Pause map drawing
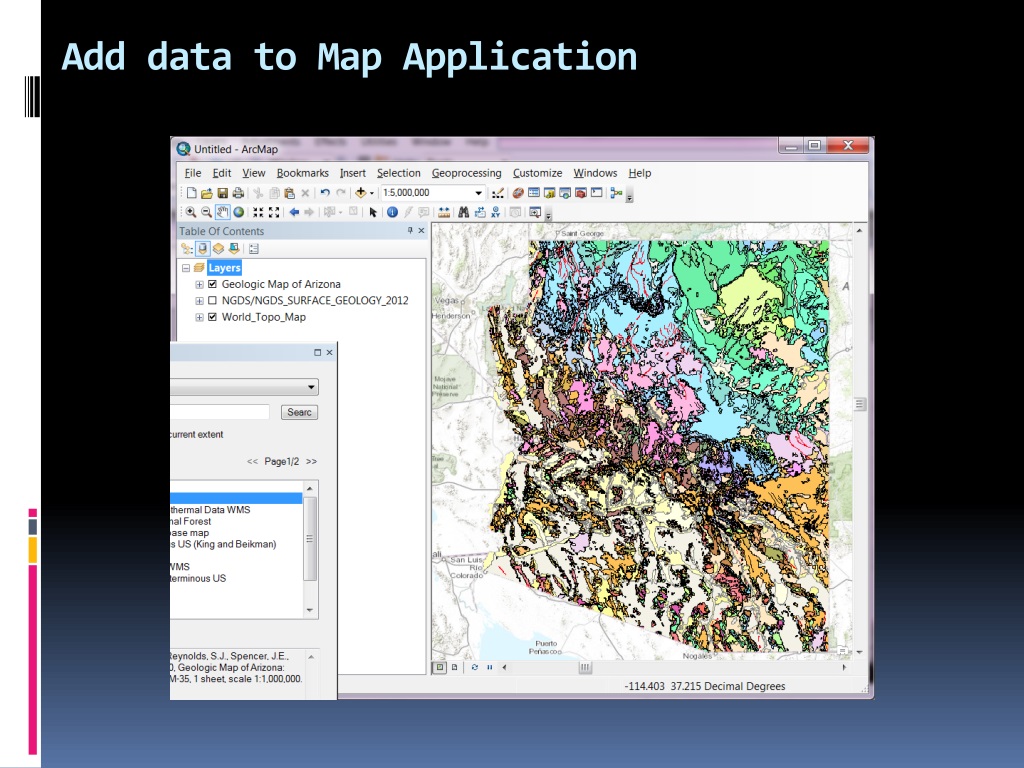Viewport: 1024px width, 768px height. click(x=489, y=667)
